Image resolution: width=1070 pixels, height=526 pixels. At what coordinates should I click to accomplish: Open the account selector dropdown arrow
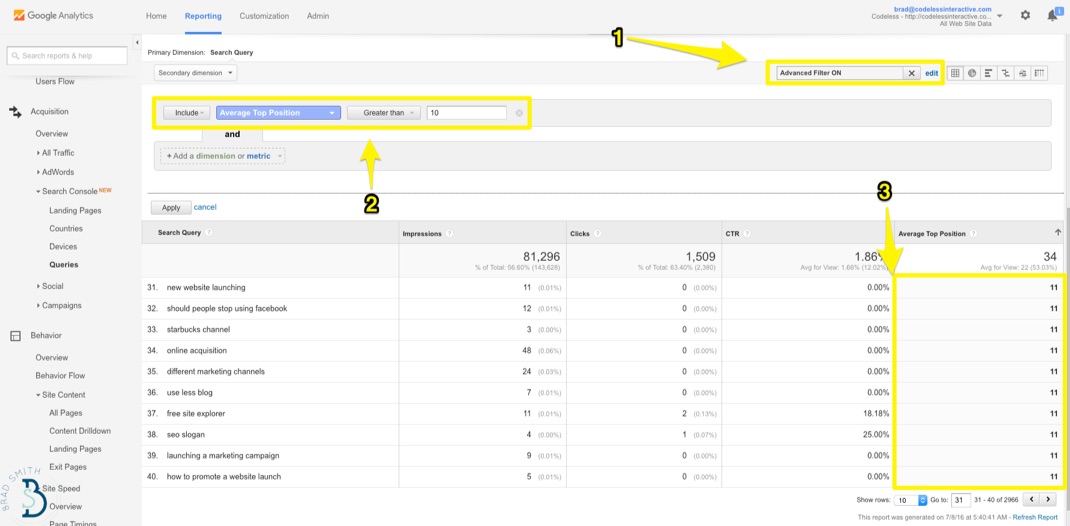[x=1000, y=16]
